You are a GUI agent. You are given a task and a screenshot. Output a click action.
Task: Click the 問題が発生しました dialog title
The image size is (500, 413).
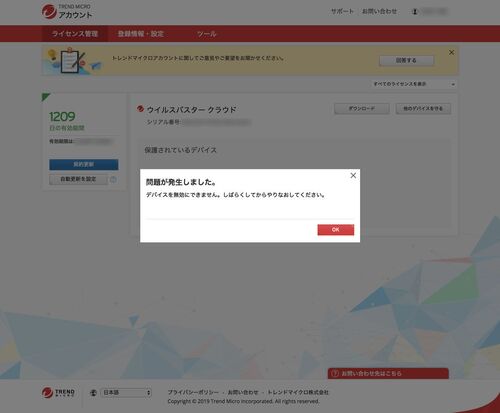point(181,182)
